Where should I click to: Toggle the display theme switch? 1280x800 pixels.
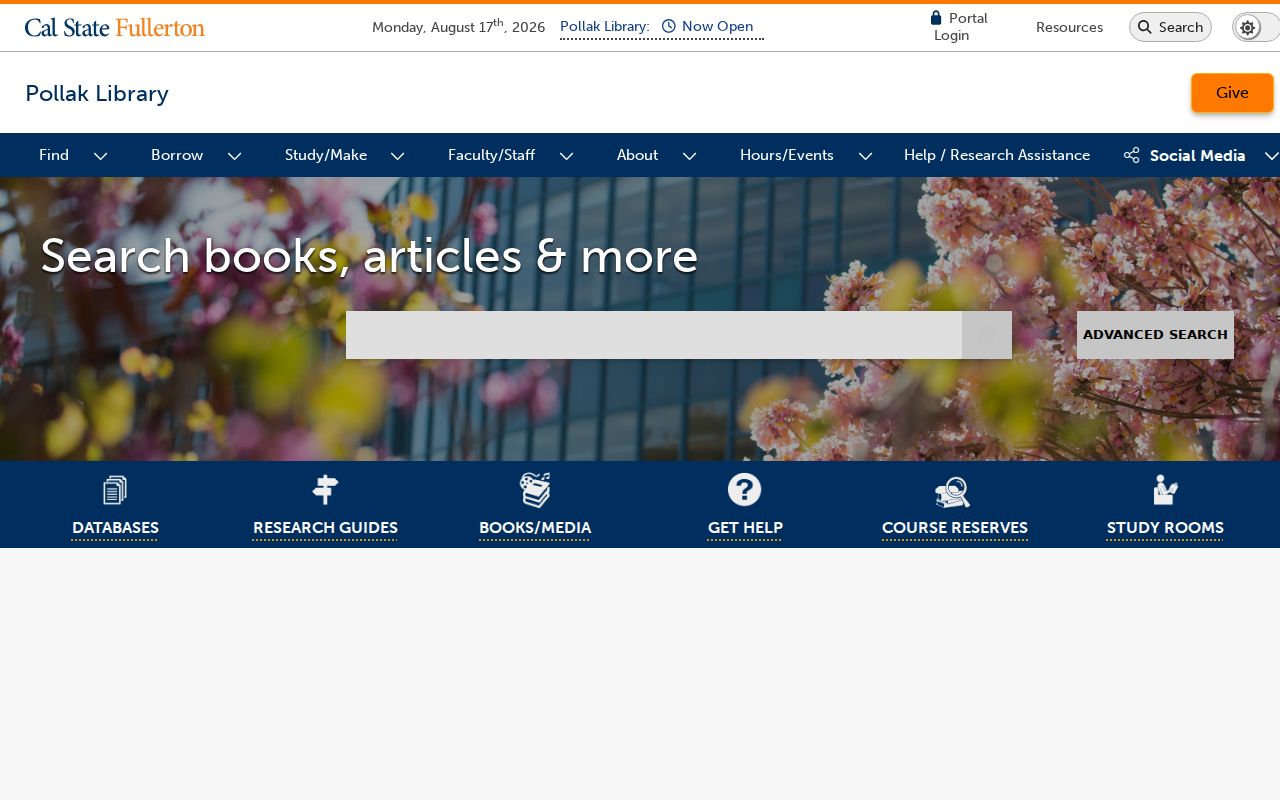coord(1256,27)
